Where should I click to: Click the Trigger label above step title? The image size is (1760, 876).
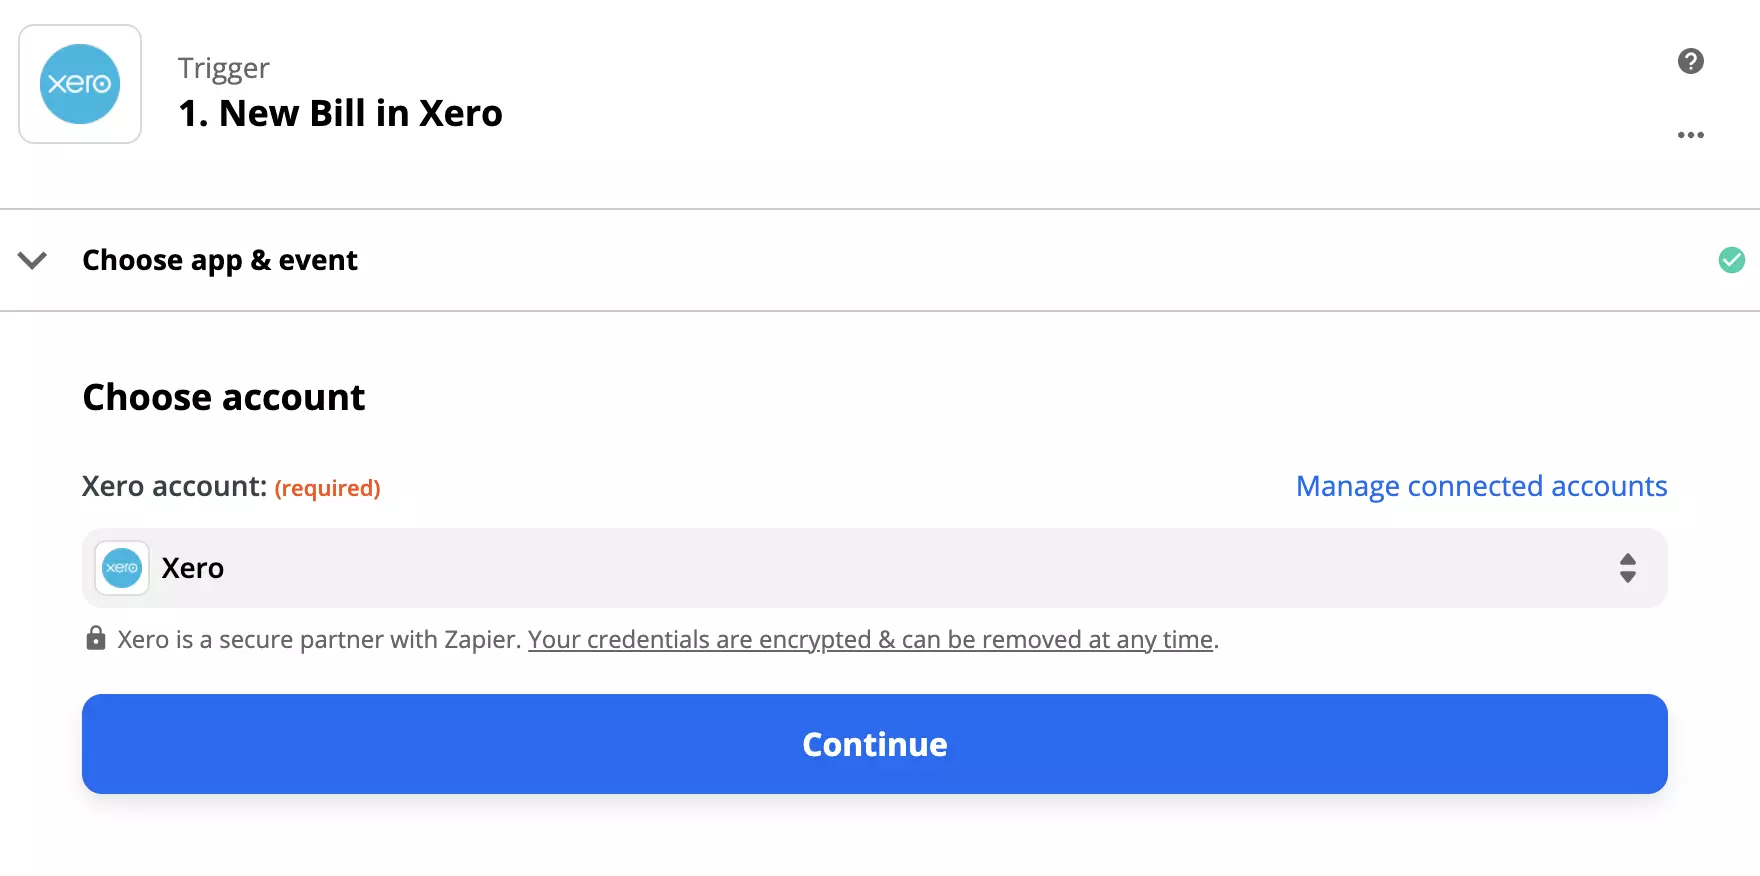click(x=223, y=67)
